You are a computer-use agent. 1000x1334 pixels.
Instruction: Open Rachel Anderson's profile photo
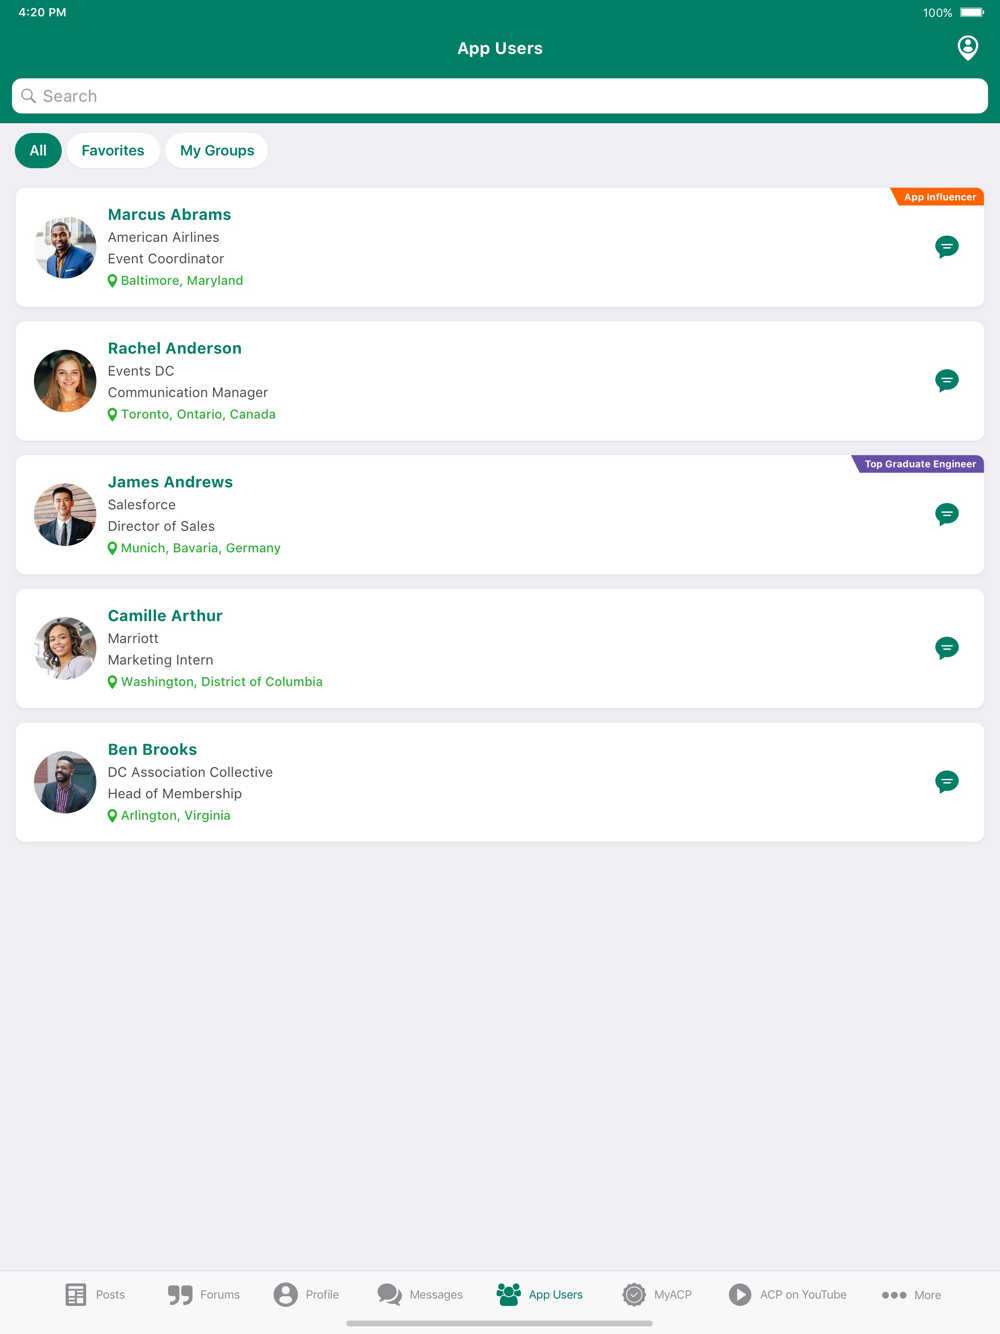pos(65,381)
